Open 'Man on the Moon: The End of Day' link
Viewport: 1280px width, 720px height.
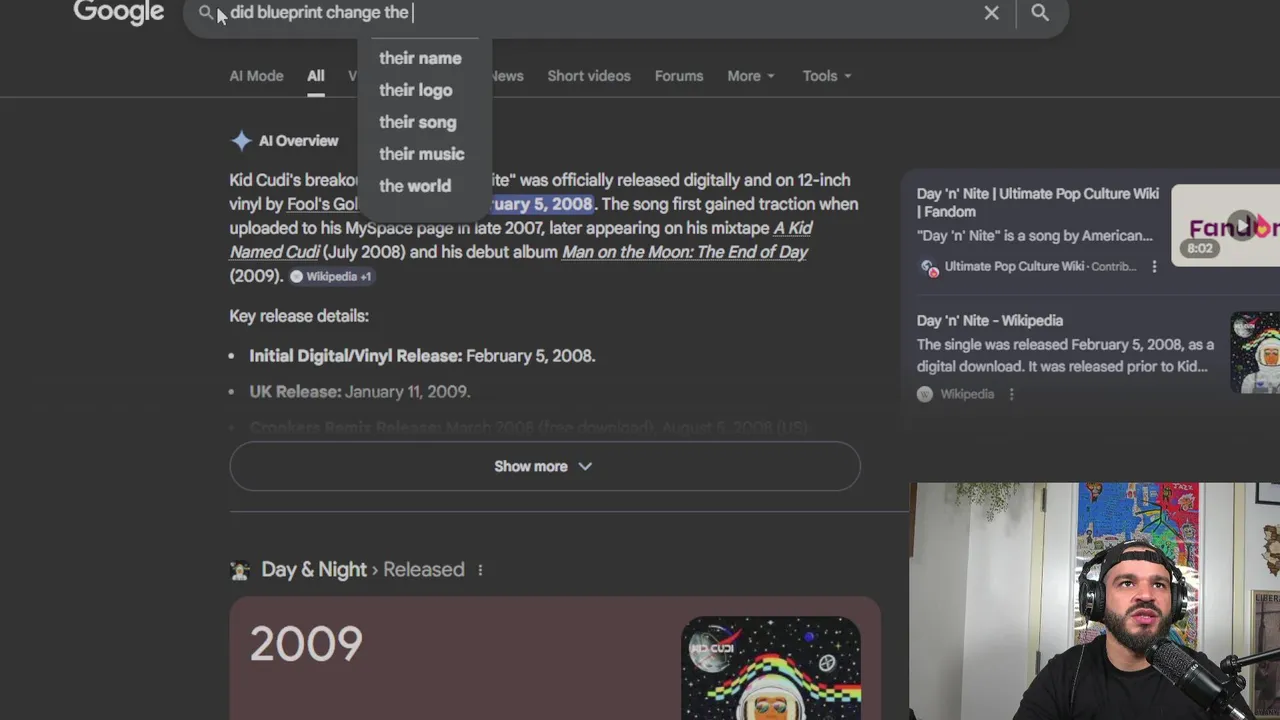point(684,252)
